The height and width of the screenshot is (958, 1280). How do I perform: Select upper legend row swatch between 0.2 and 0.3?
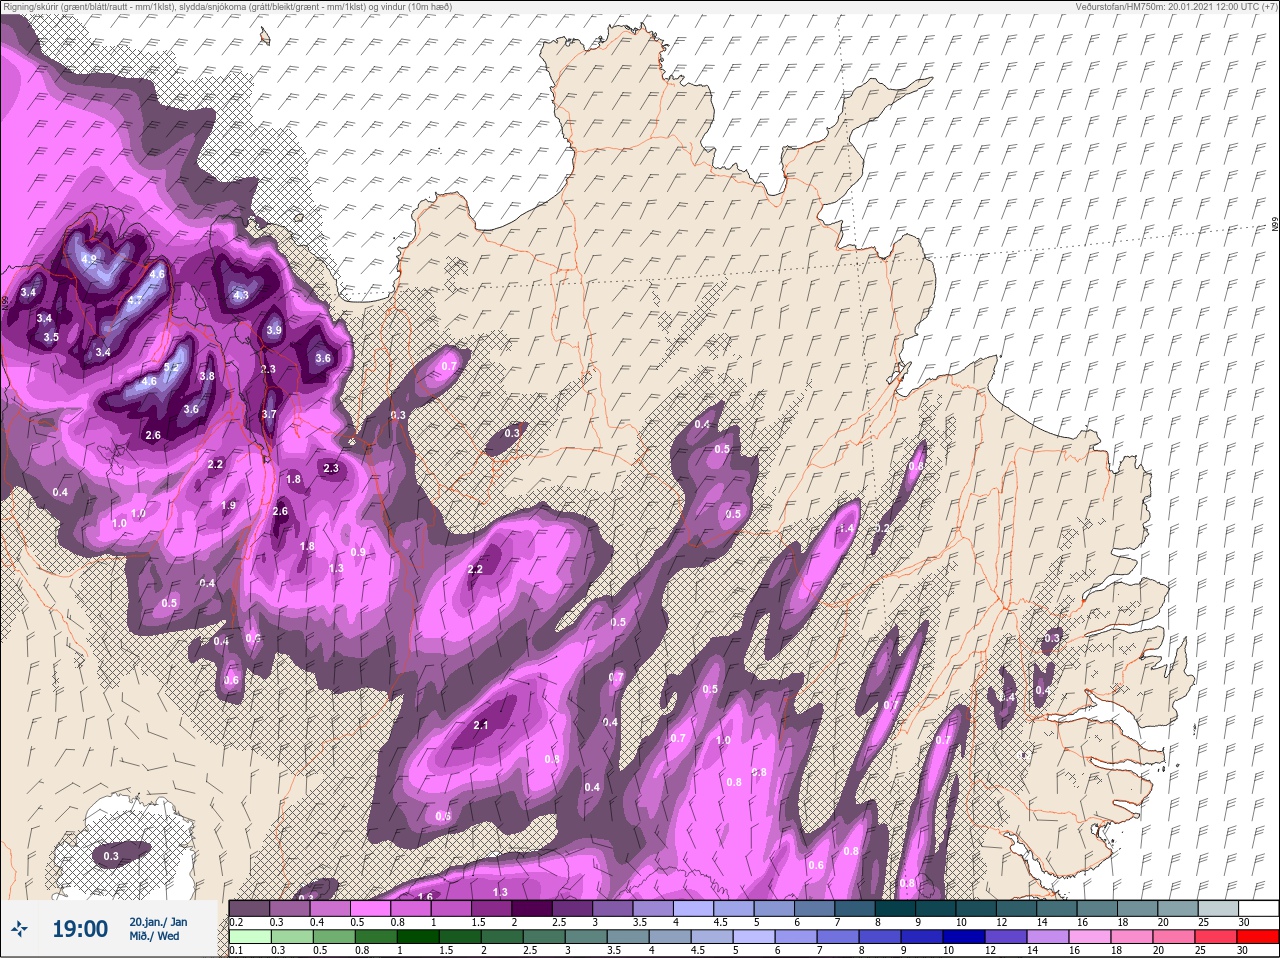click(250, 908)
